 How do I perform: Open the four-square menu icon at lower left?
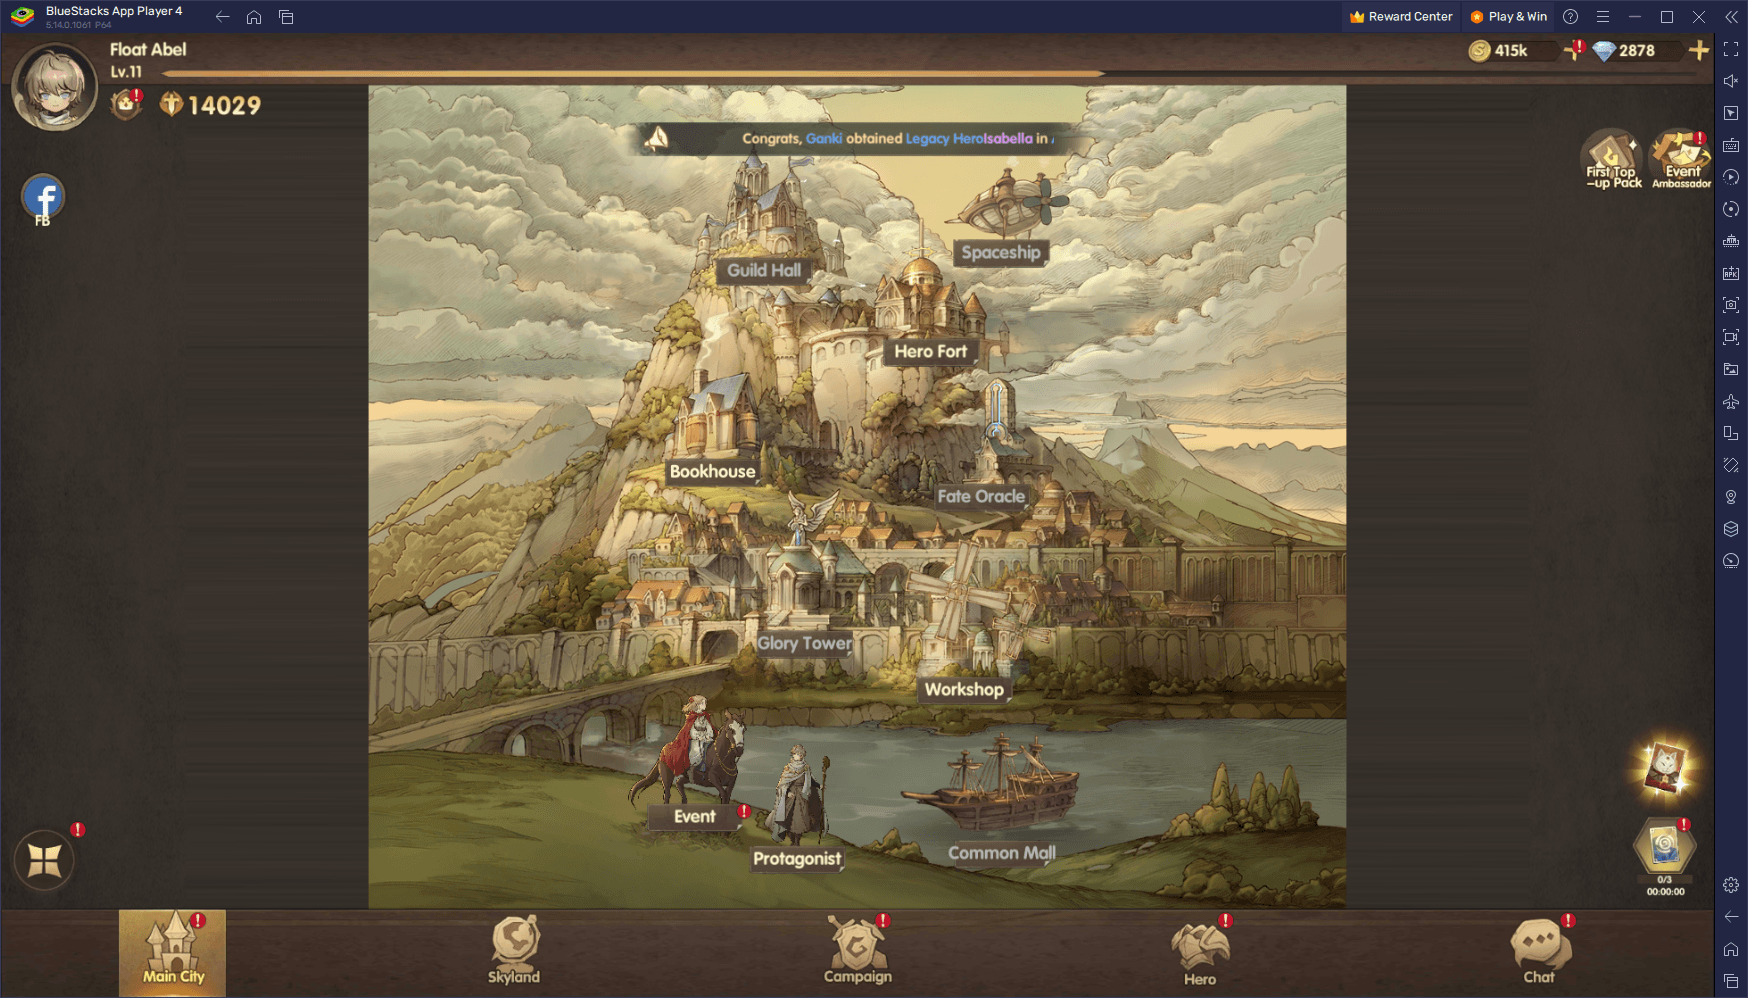(44, 860)
